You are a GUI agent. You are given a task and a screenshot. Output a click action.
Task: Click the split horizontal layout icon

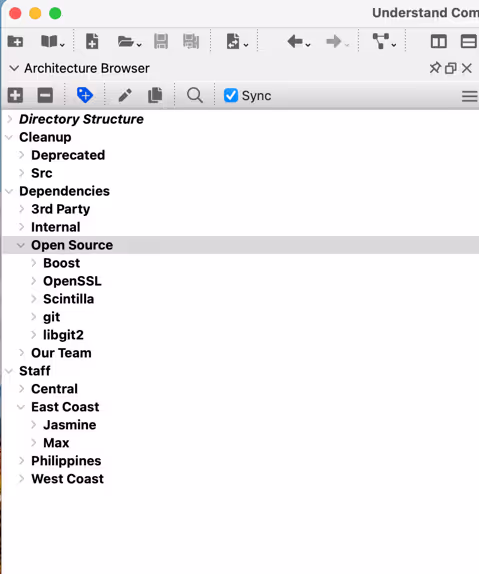468,41
